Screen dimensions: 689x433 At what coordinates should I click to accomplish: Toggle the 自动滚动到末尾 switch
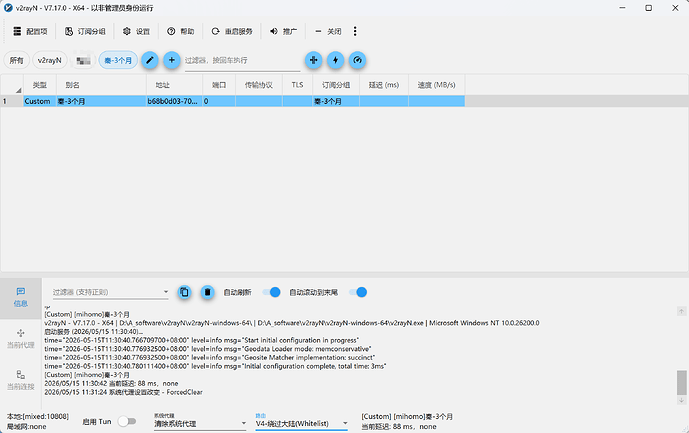pos(358,292)
